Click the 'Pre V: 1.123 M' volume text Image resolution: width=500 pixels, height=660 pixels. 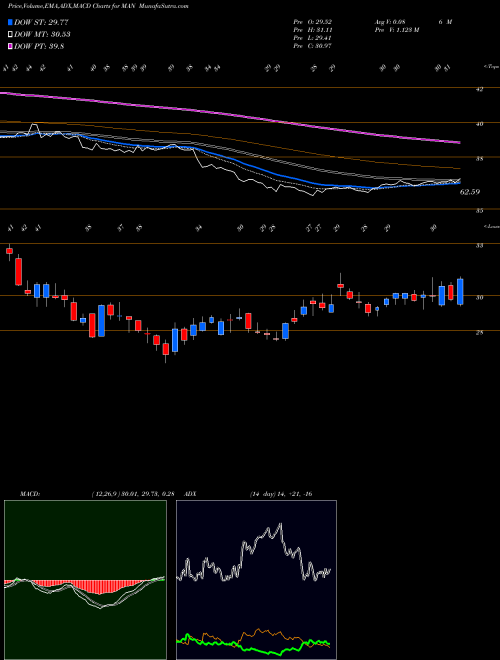[x=396, y=30]
